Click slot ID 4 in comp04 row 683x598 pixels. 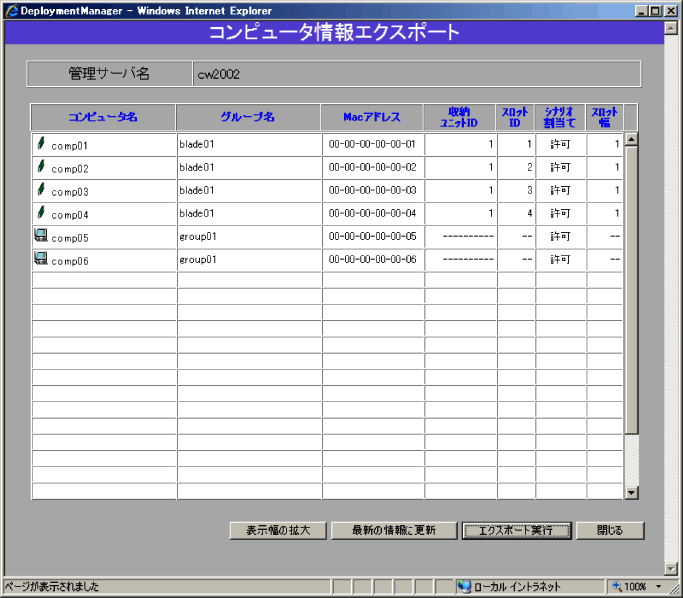(x=516, y=214)
